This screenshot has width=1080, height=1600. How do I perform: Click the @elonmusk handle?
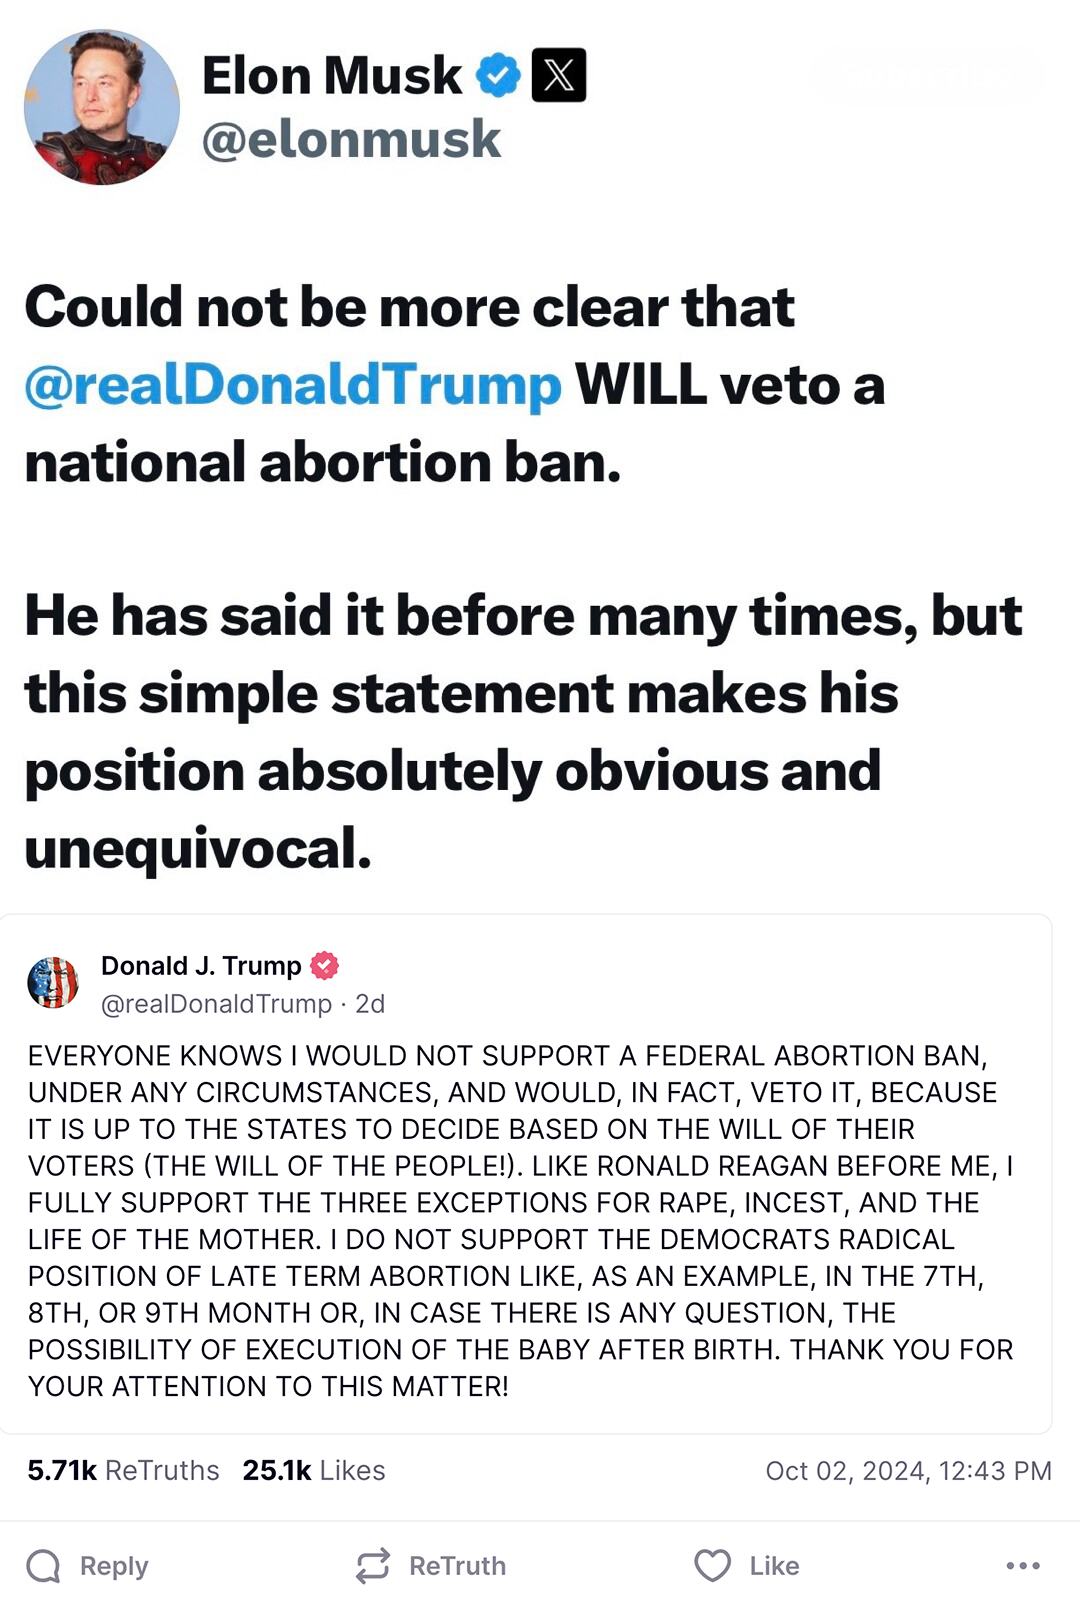pyautogui.click(x=348, y=139)
